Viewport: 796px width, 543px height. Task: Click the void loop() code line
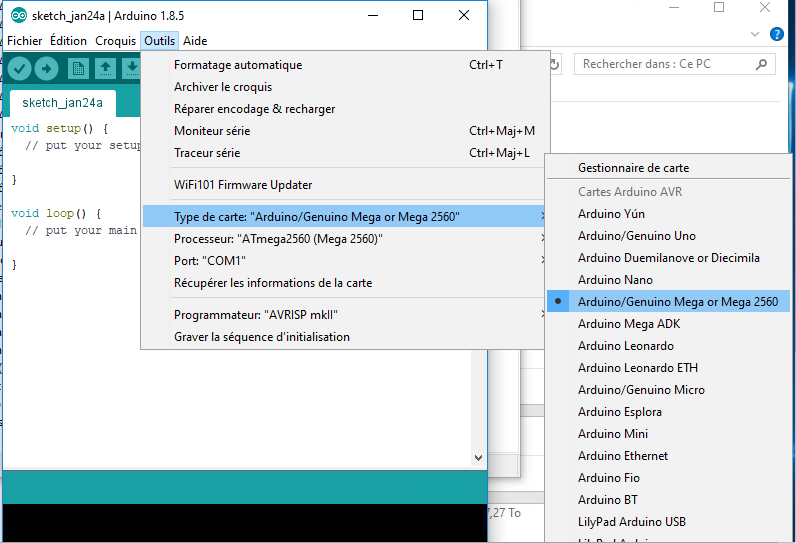point(56,214)
